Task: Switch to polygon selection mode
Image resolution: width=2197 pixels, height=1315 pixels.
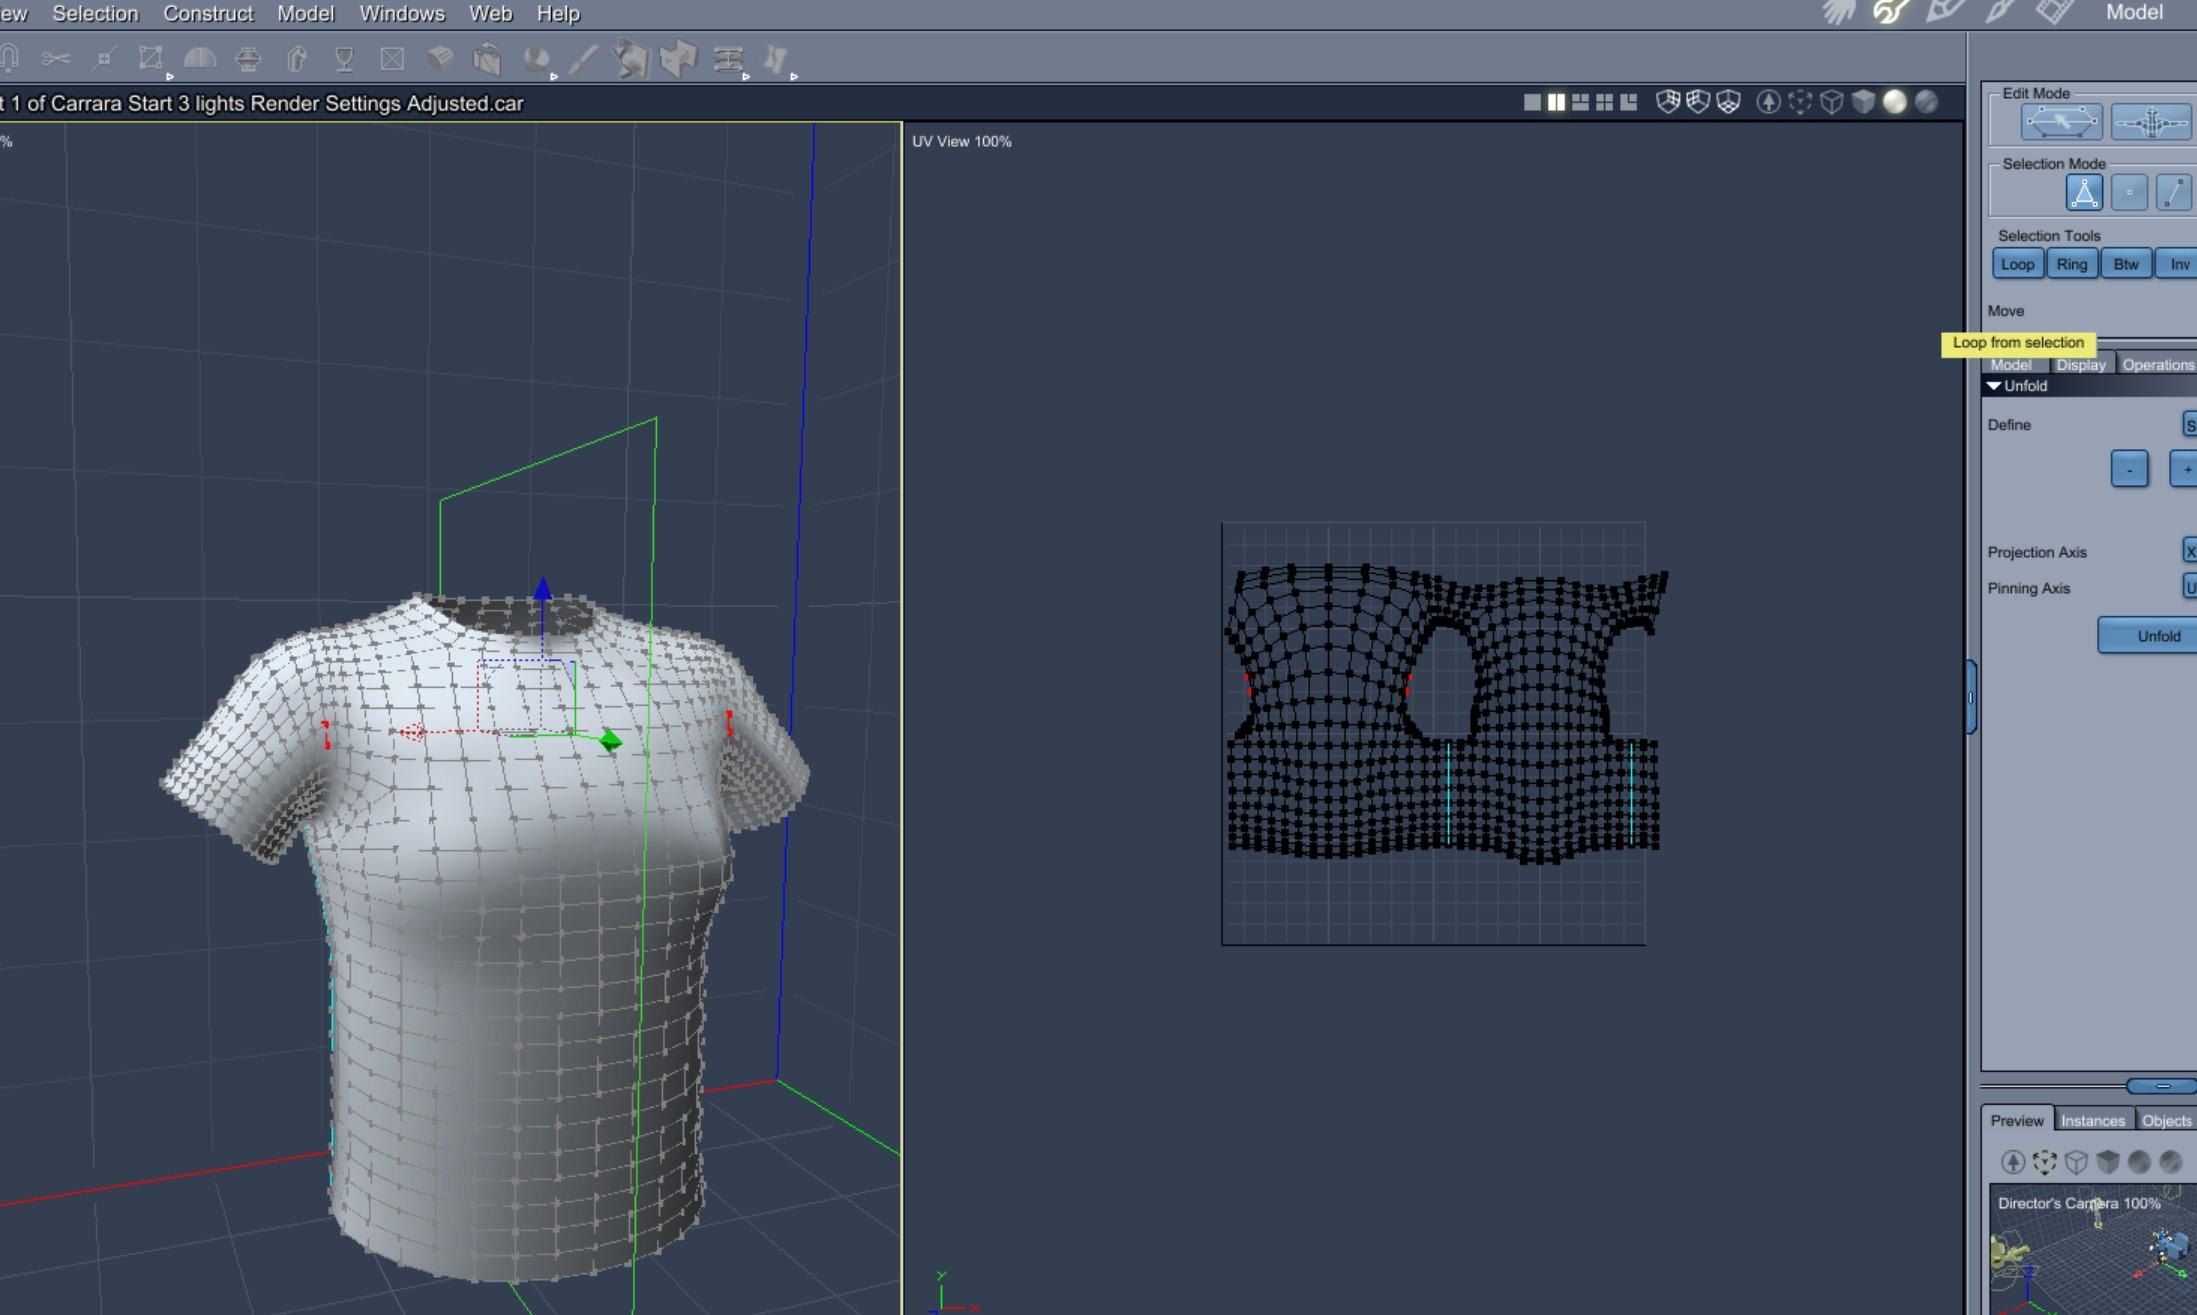Action: [x=2084, y=193]
